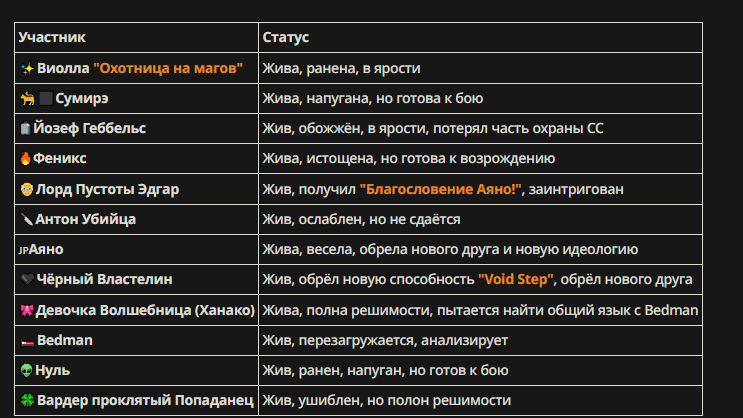Click the alien emoji beside Нуль
The image size is (743, 418).
click(27, 370)
